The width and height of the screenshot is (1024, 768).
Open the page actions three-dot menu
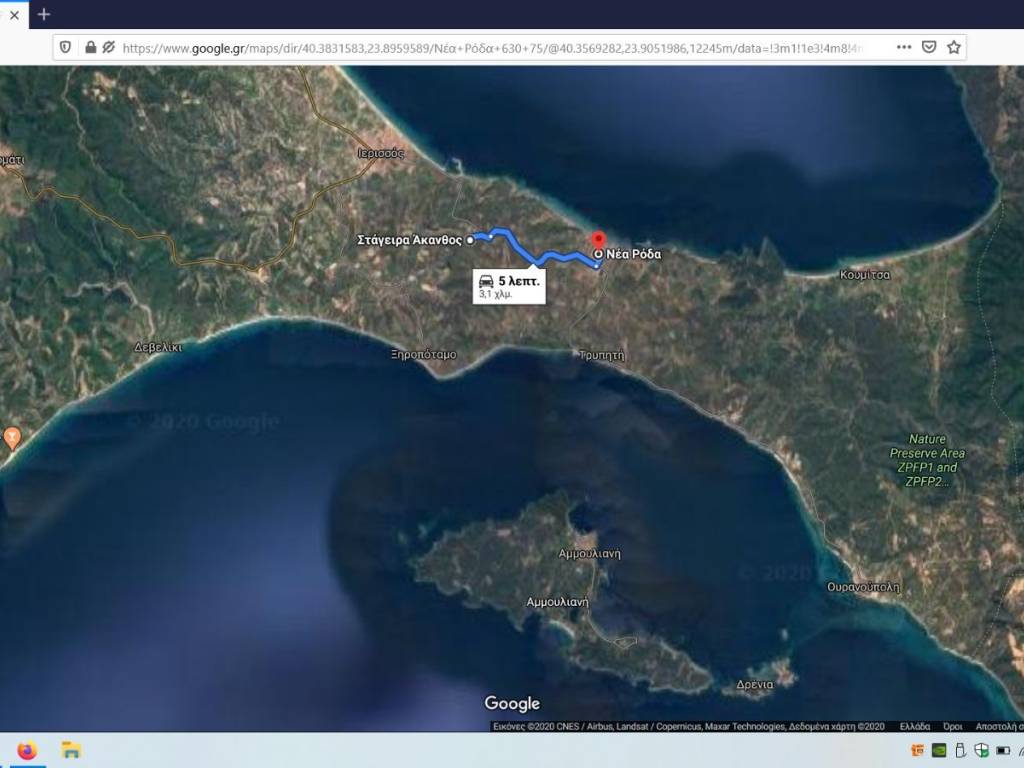(904, 47)
